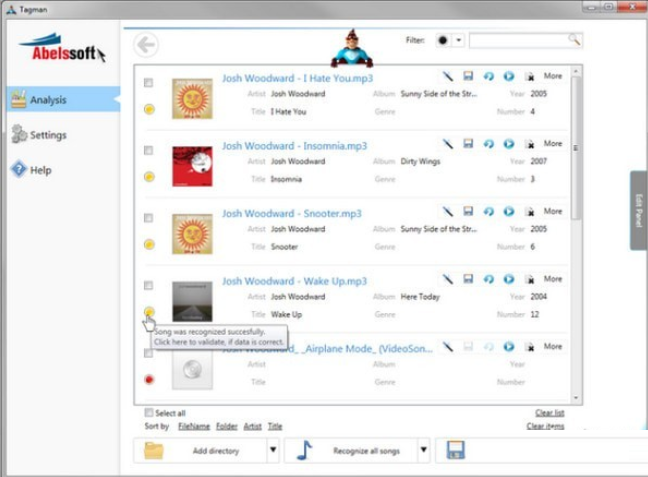Save tags for Snooter.mp3
The height and width of the screenshot is (477, 648).
(468, 212)
